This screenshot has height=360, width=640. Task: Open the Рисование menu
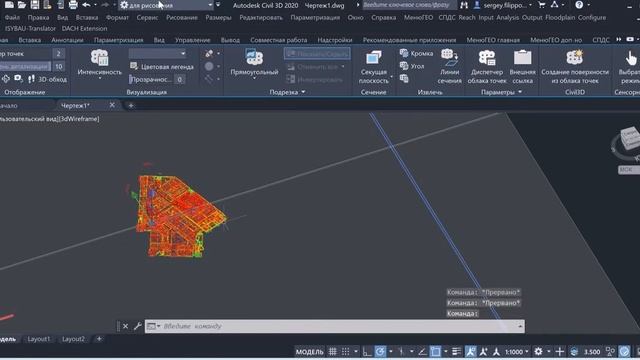[182, 18]
